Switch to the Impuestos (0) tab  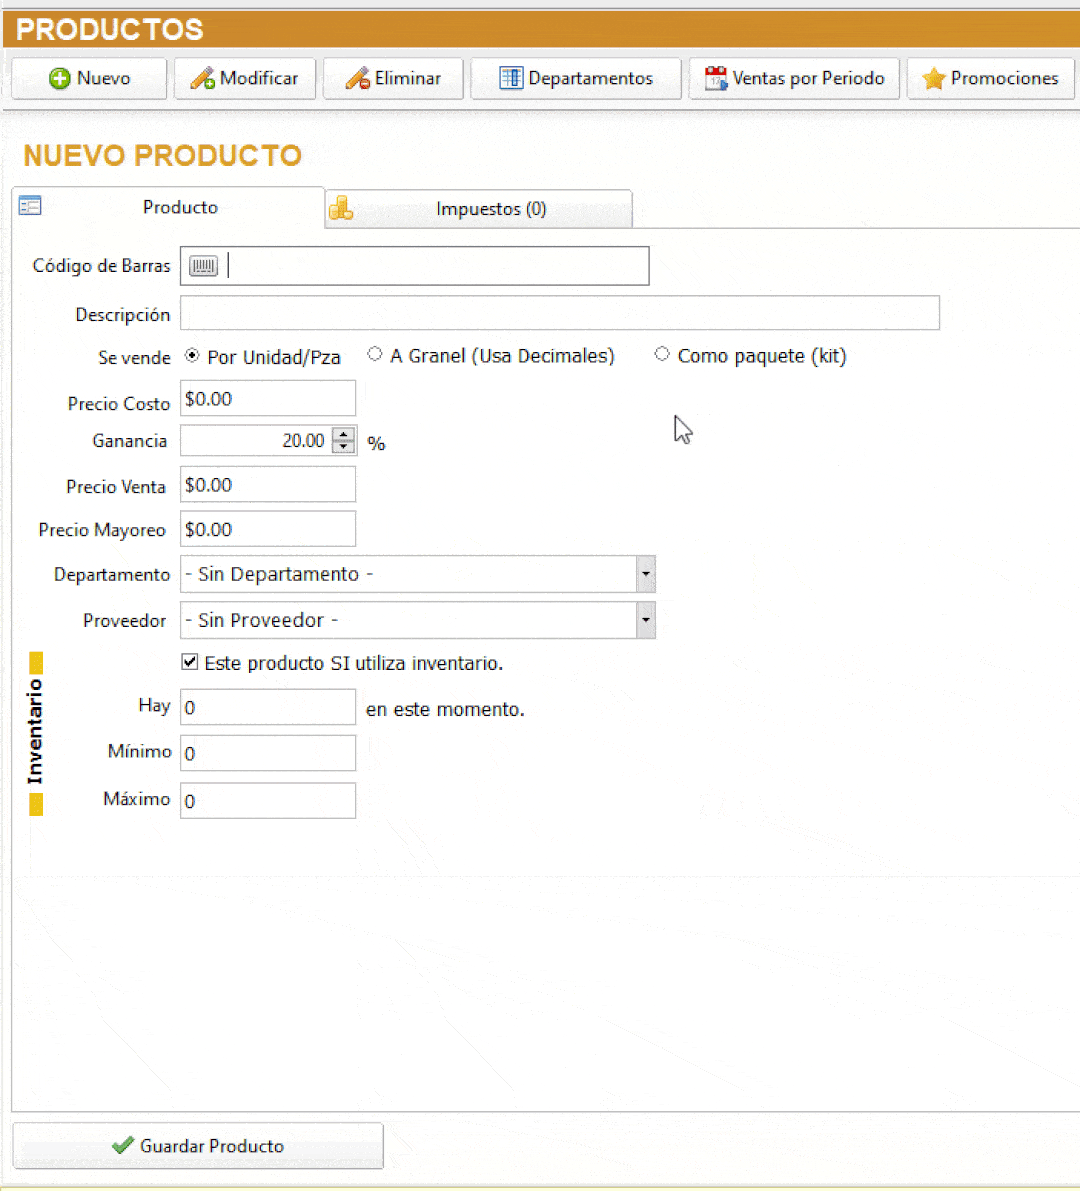(x=490, y=209)
